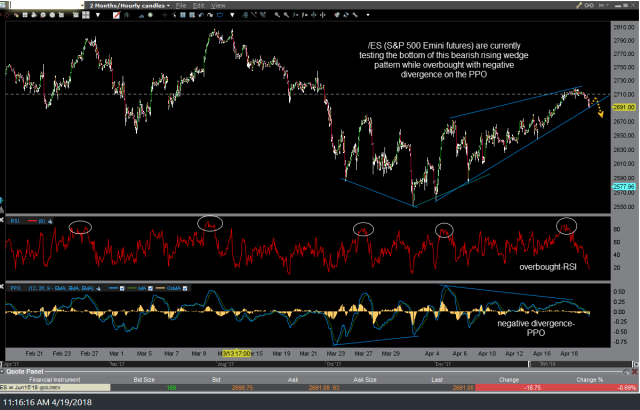
Task: Select the ES Jun15'18 instrument row
Action: point(55,388)
